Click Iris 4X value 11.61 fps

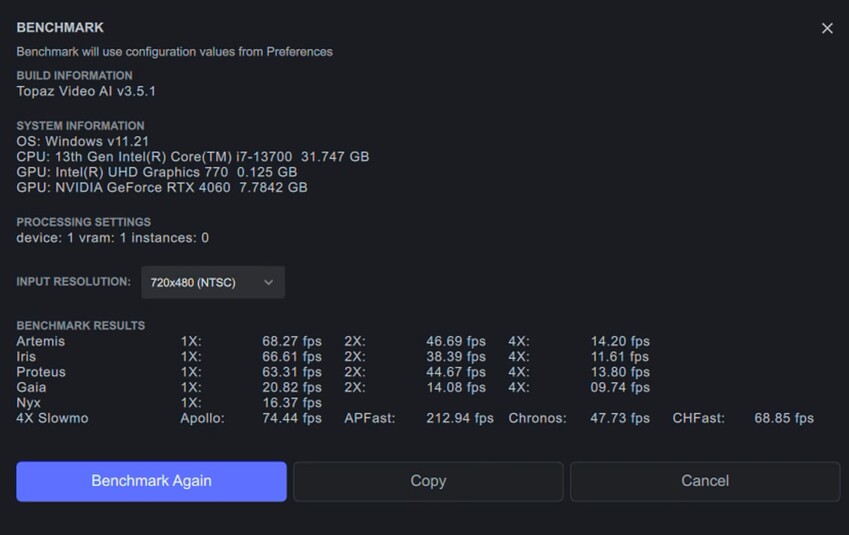(620, 356)
